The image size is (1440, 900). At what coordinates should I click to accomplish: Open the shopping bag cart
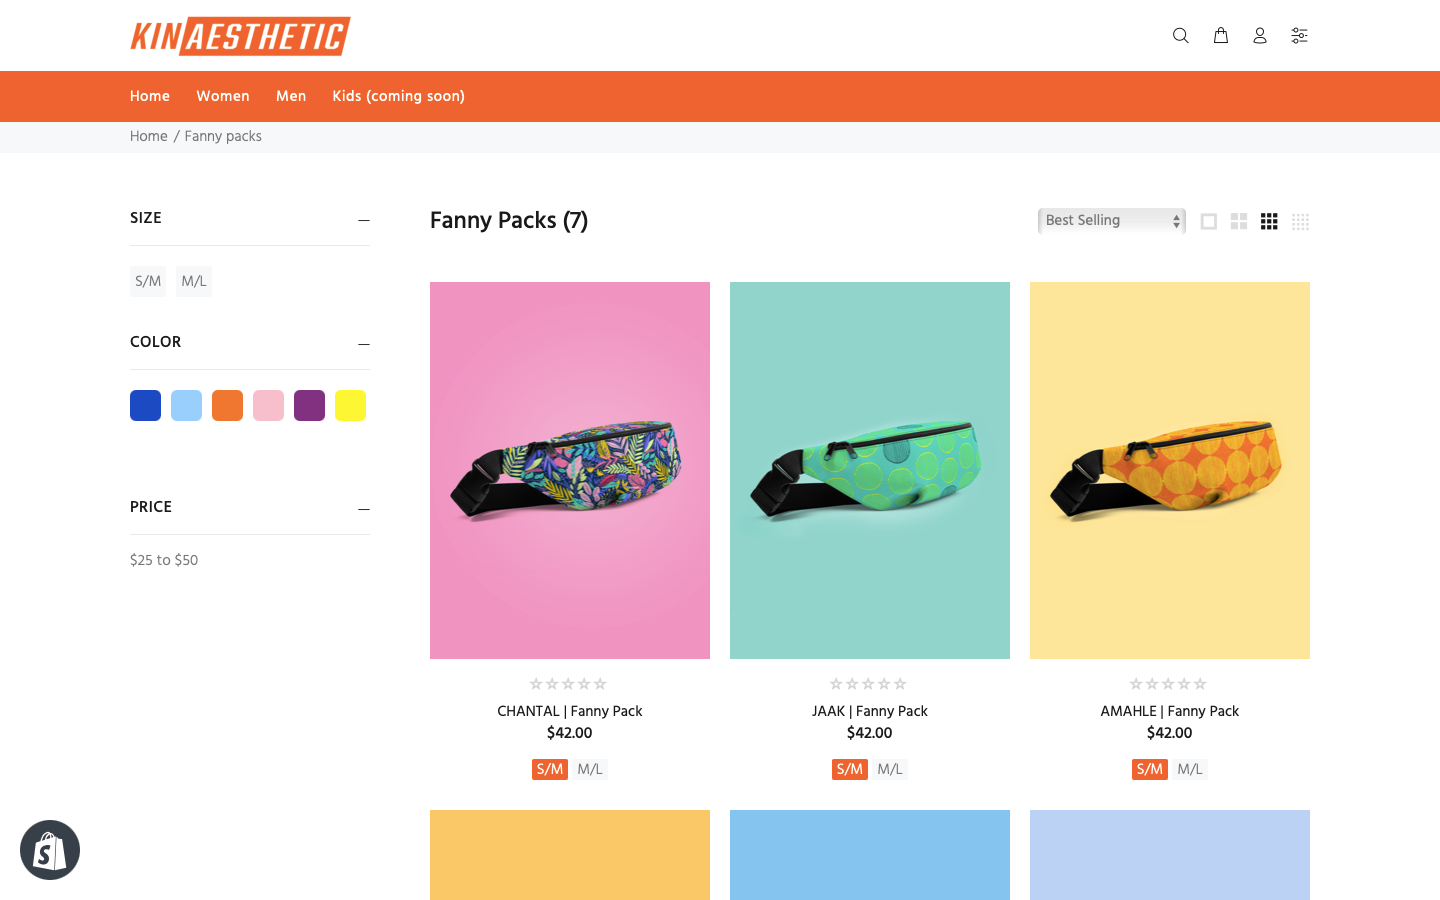coord(1221,36)
